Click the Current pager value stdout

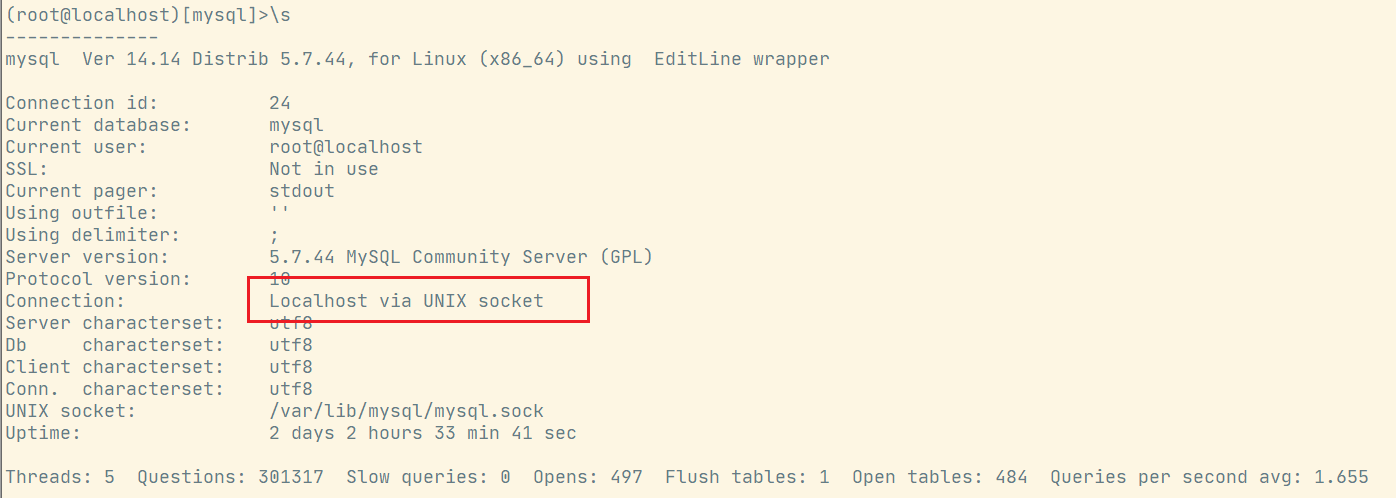302,191
